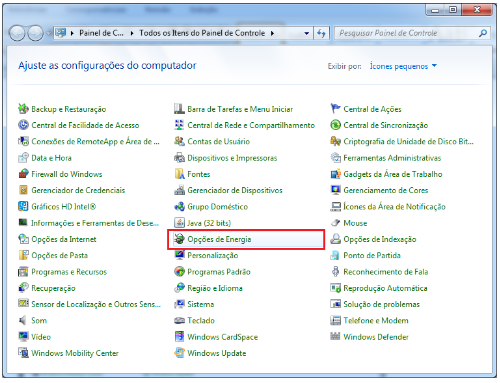Open the Solução de problemas link

[x=381, y=304]
